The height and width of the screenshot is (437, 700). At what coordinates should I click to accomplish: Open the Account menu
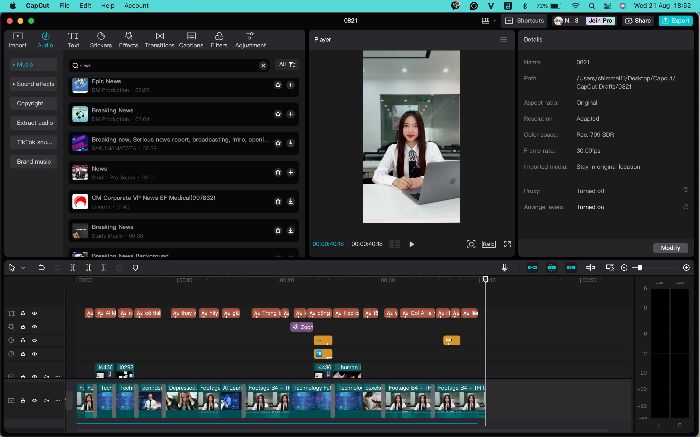137,6
